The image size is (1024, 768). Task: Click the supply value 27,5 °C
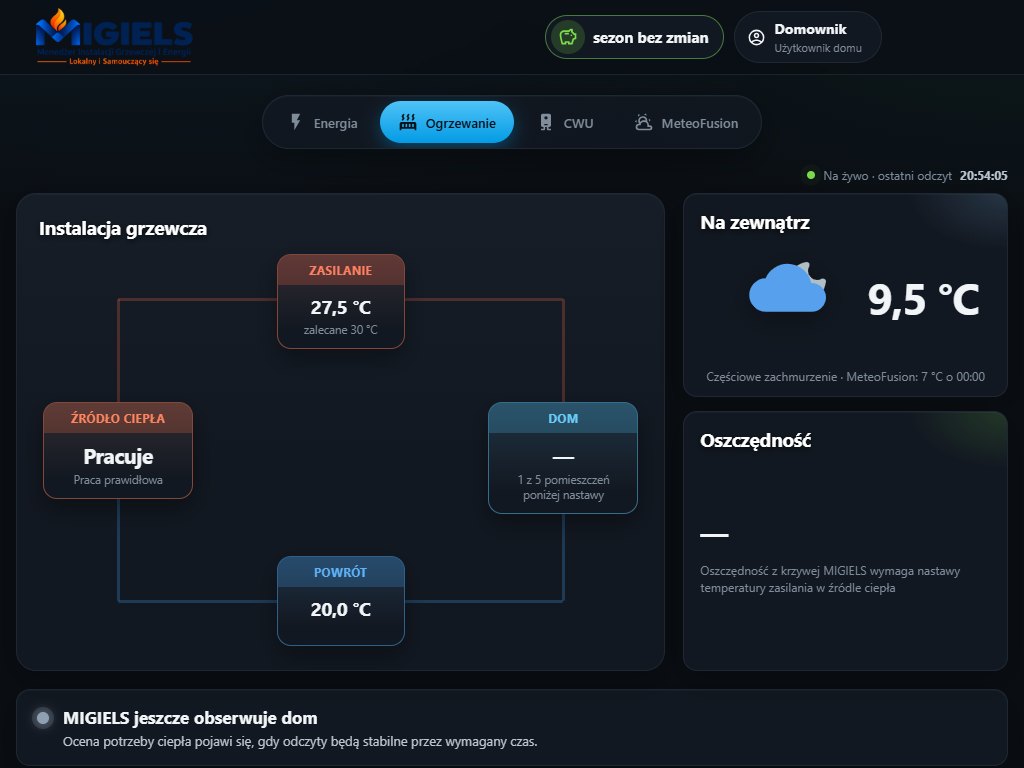[x=341, y=308]
